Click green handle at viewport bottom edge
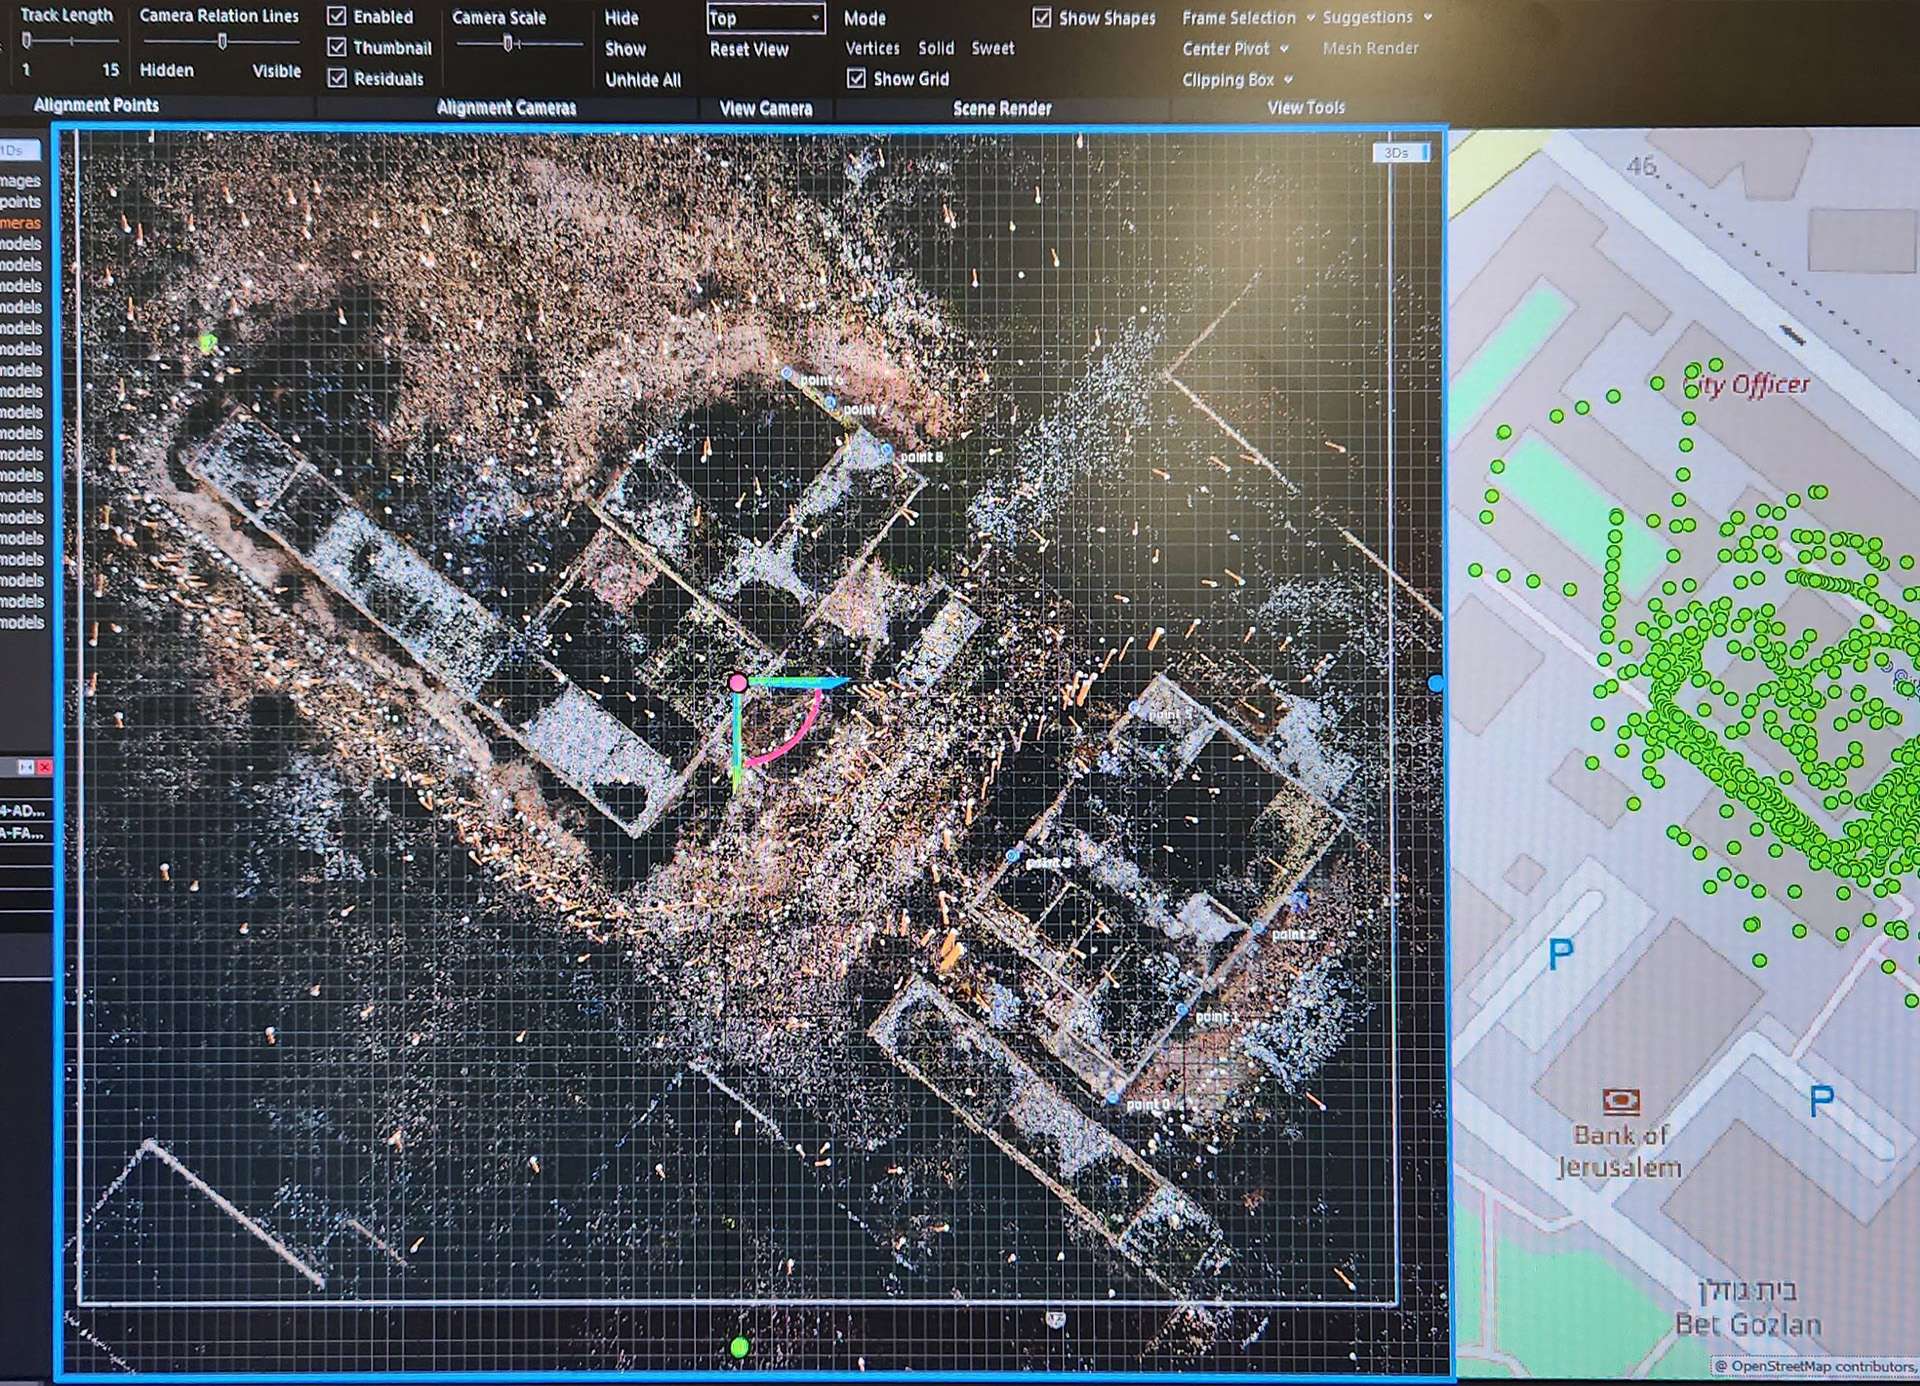This screenshot has height=1386, width=1920. tap(739, 1348)
